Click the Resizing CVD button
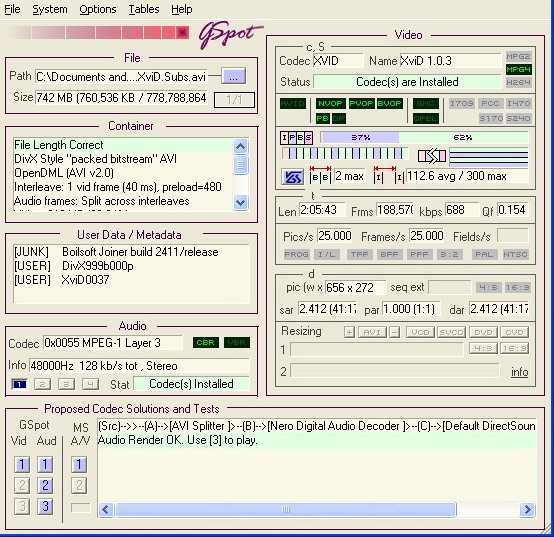Screen dimensions: 554x537 point(514,332)
